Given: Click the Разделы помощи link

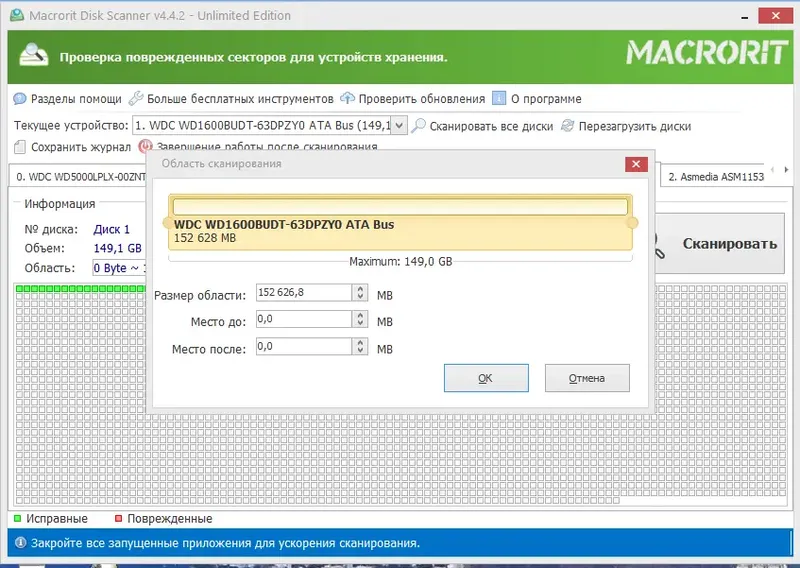Looking at the screenshot, I should pyautogui.click(x=76, y=98).
